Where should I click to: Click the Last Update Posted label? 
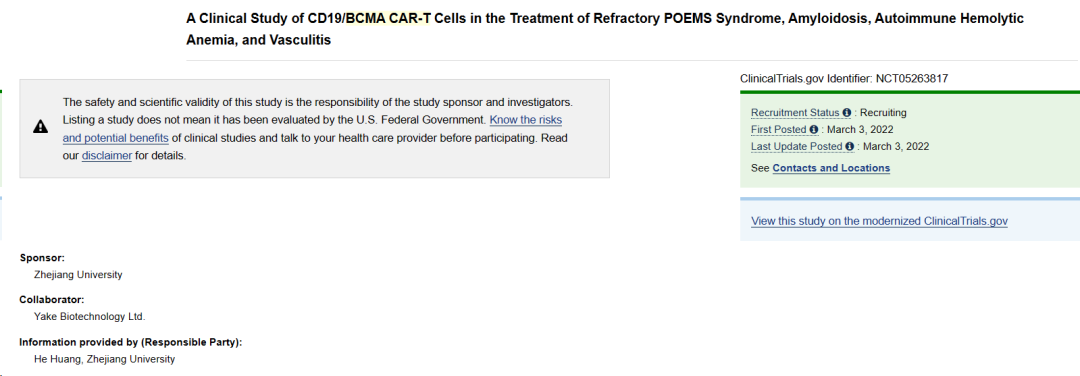tap(796, 147)
